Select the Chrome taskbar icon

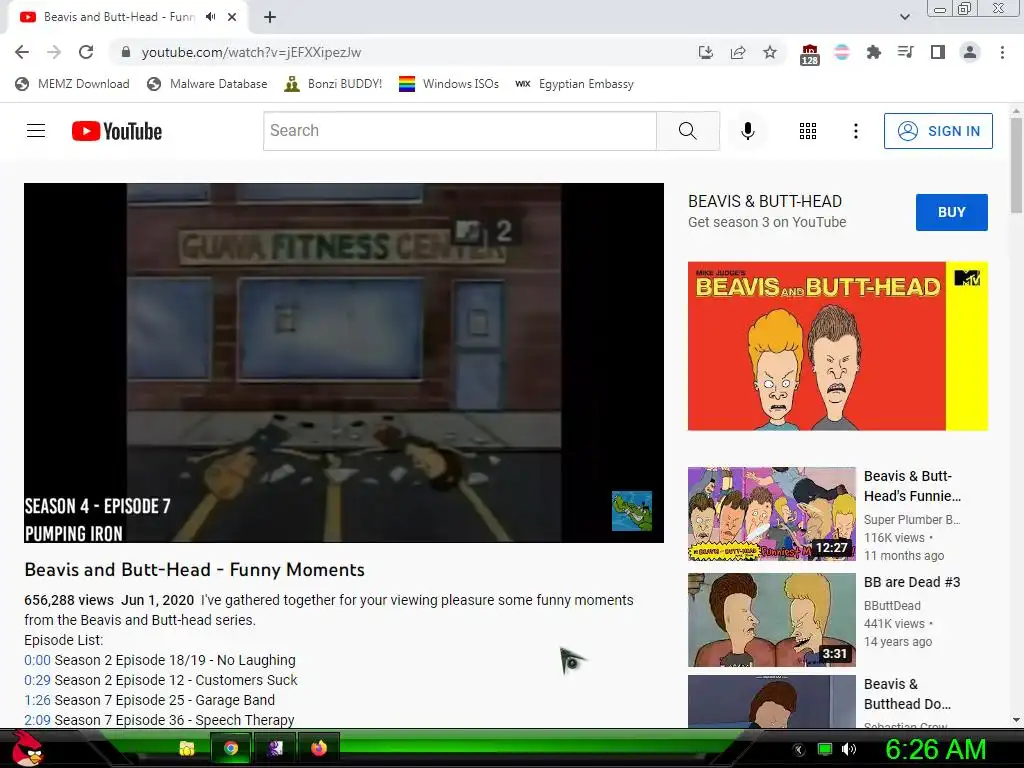231,748
